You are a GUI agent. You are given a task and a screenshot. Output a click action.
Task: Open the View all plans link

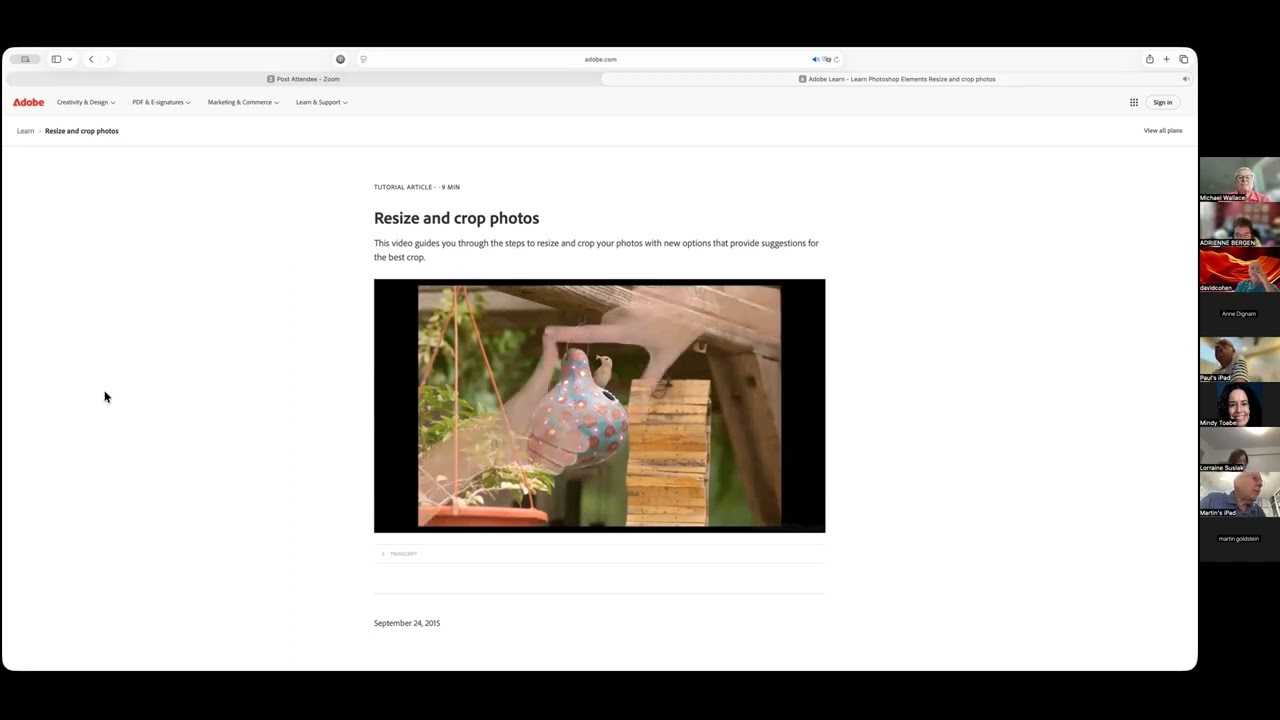tap(1163, 130)
